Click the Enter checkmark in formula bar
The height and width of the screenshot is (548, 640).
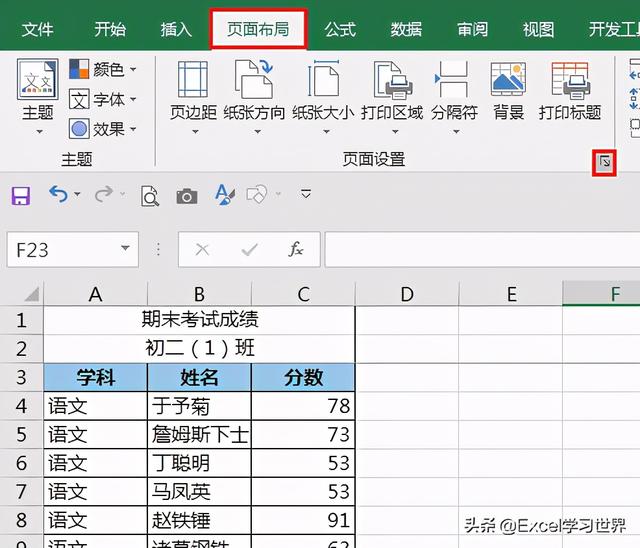[x=249, y=249]
